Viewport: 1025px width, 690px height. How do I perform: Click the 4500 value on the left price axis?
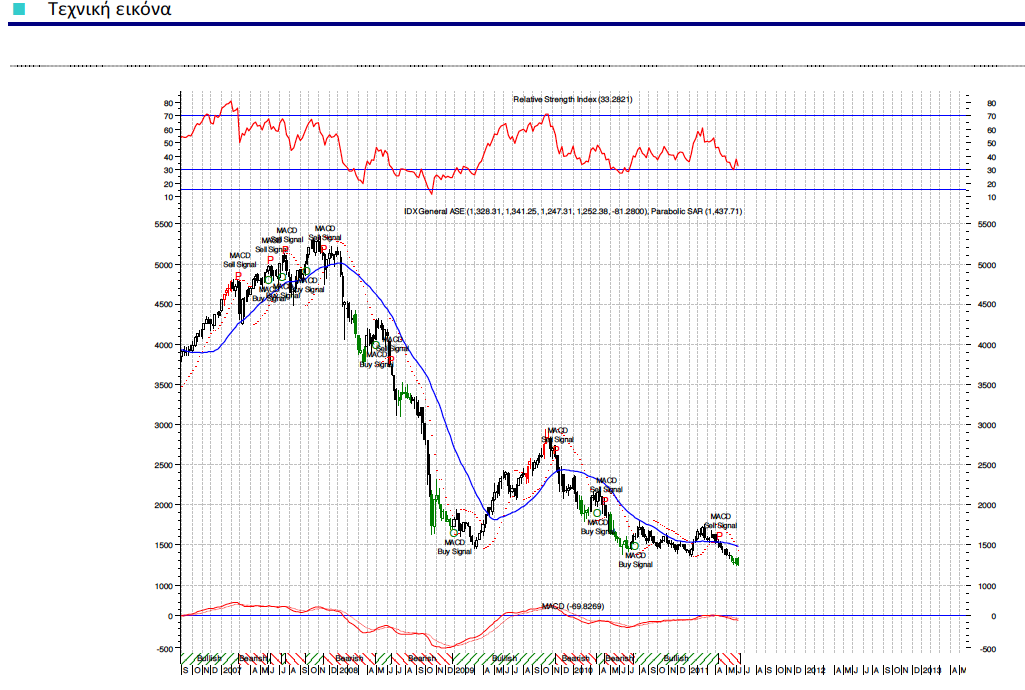[164, 304]
